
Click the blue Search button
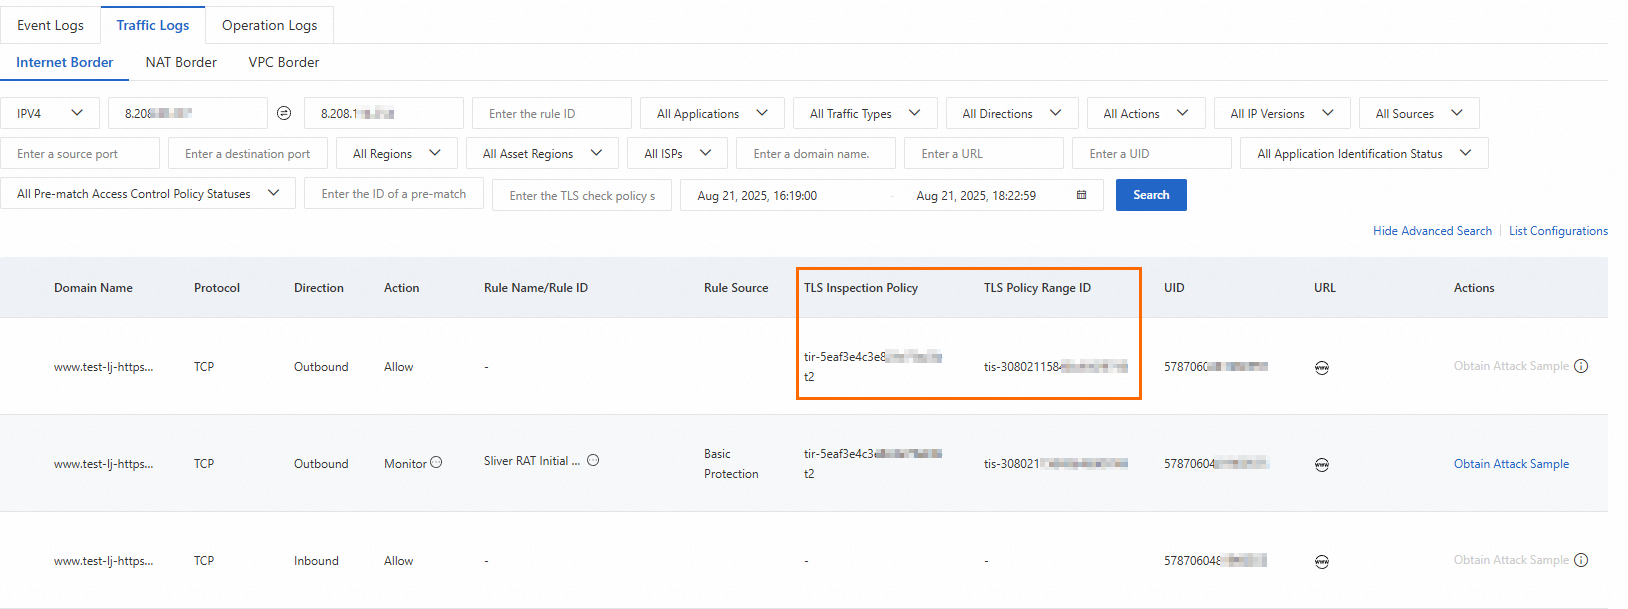1151,195
